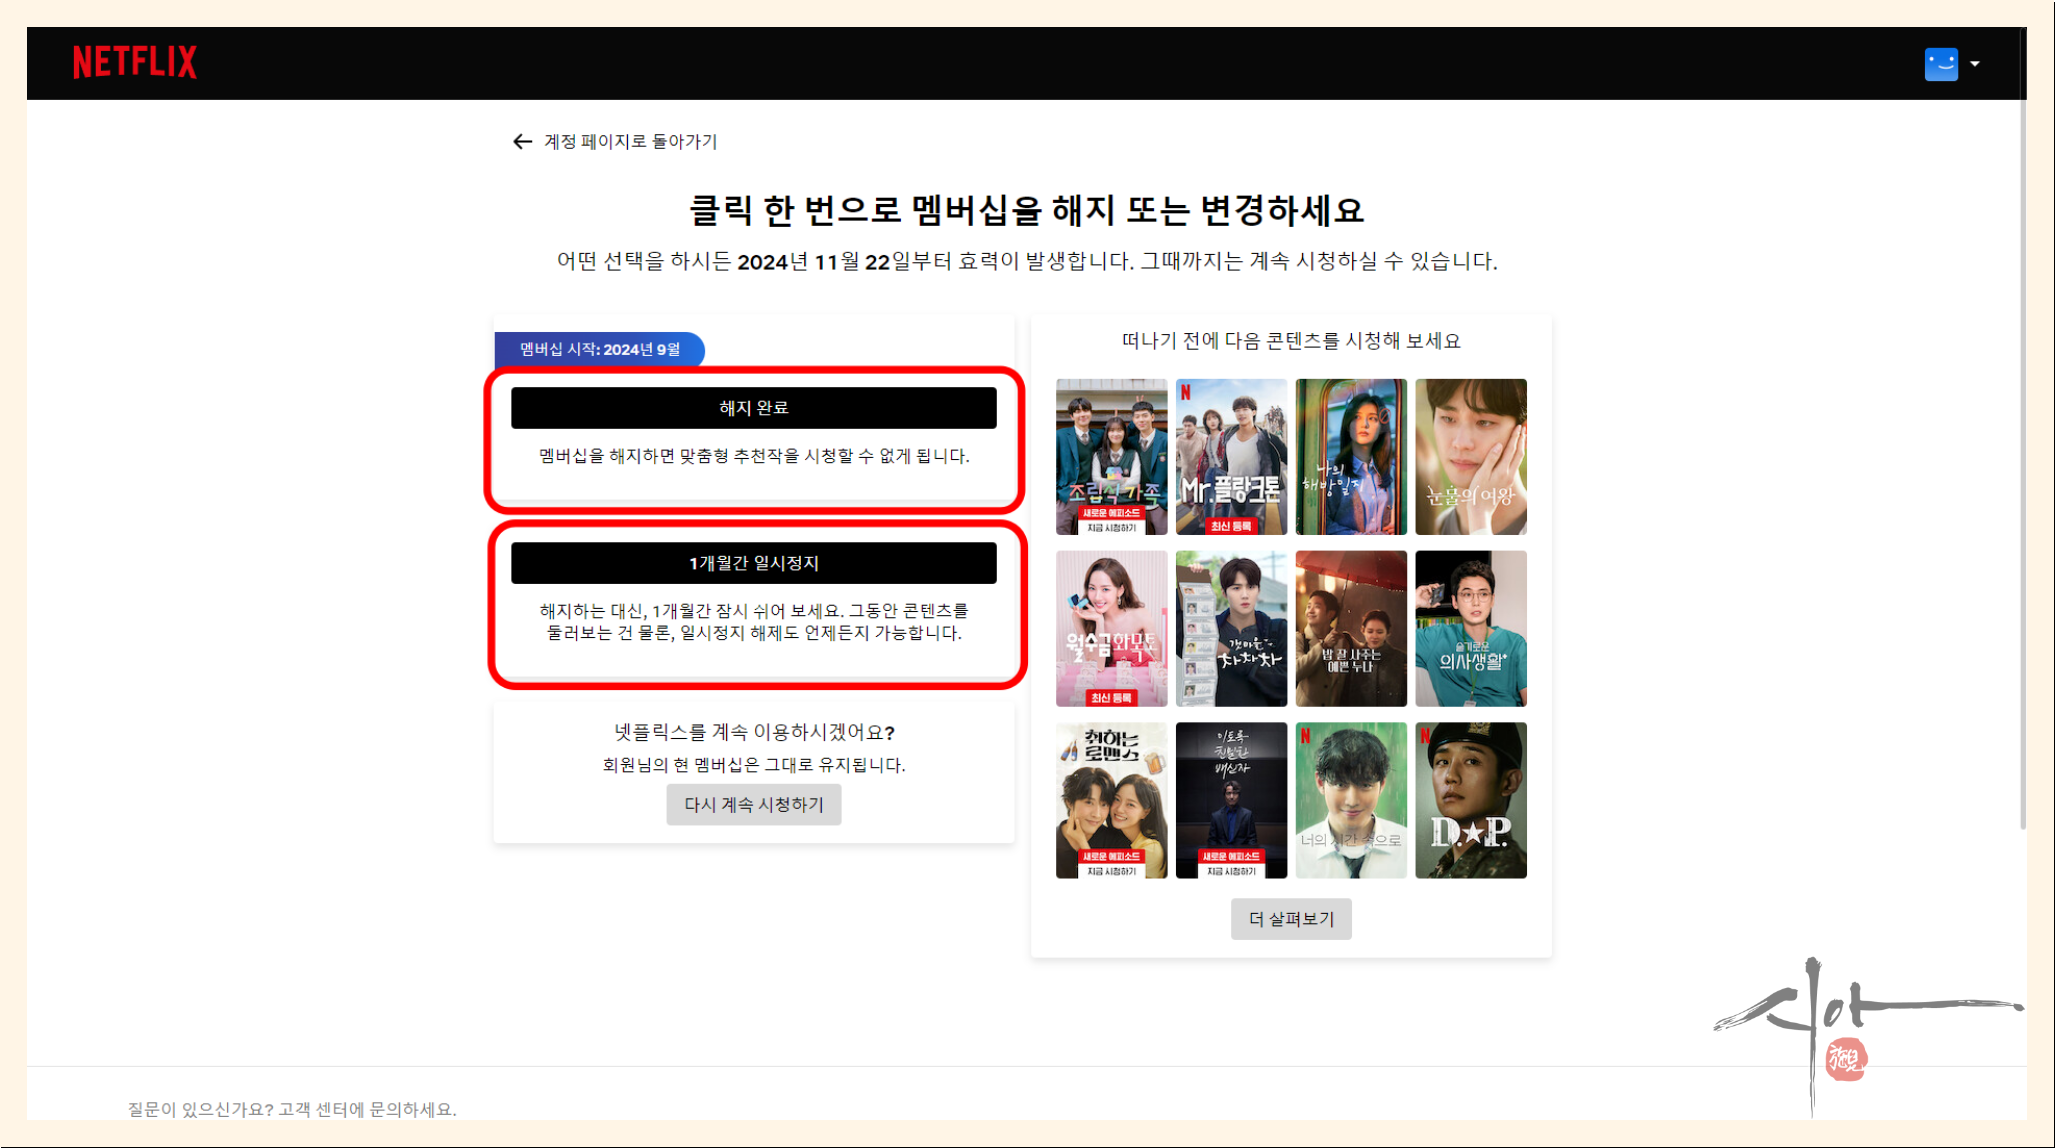Open the 취하는 로맨스 poster thumbnail
The height and width of the screenshot is (1148, 2055).
pyautogui.click(x=1111, y=800)
